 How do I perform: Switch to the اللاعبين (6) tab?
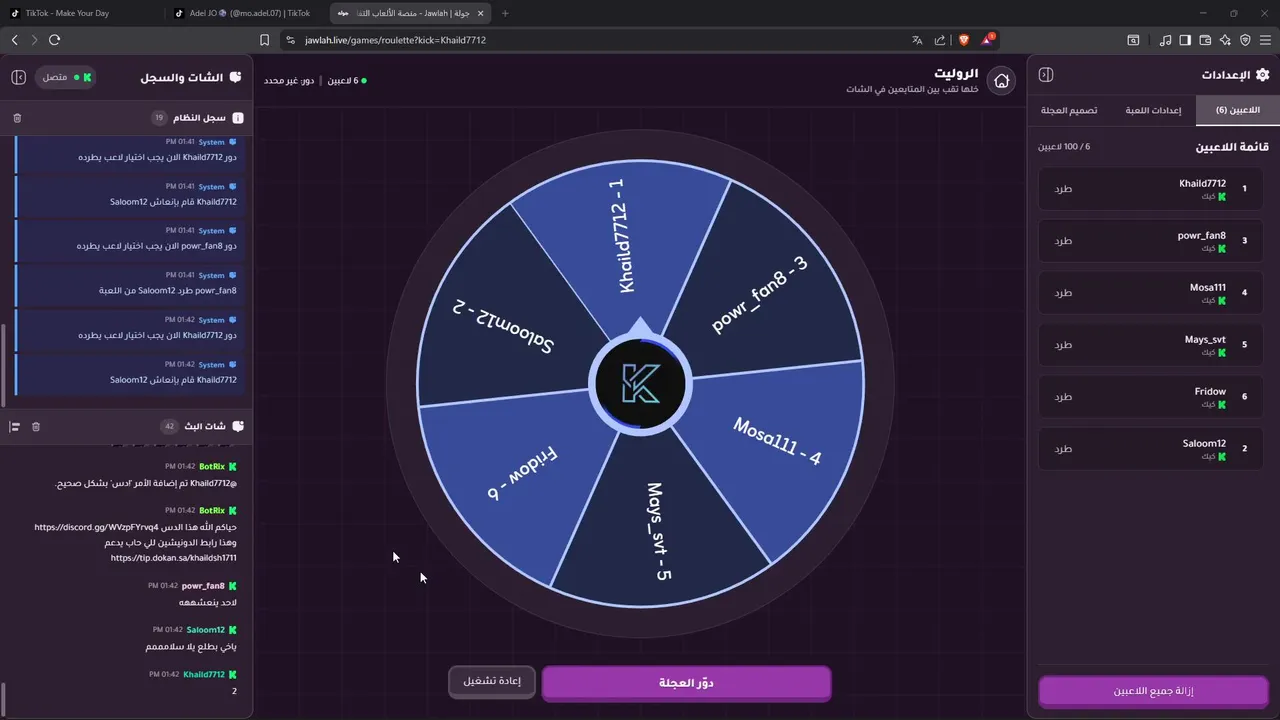pos(1237,110)
